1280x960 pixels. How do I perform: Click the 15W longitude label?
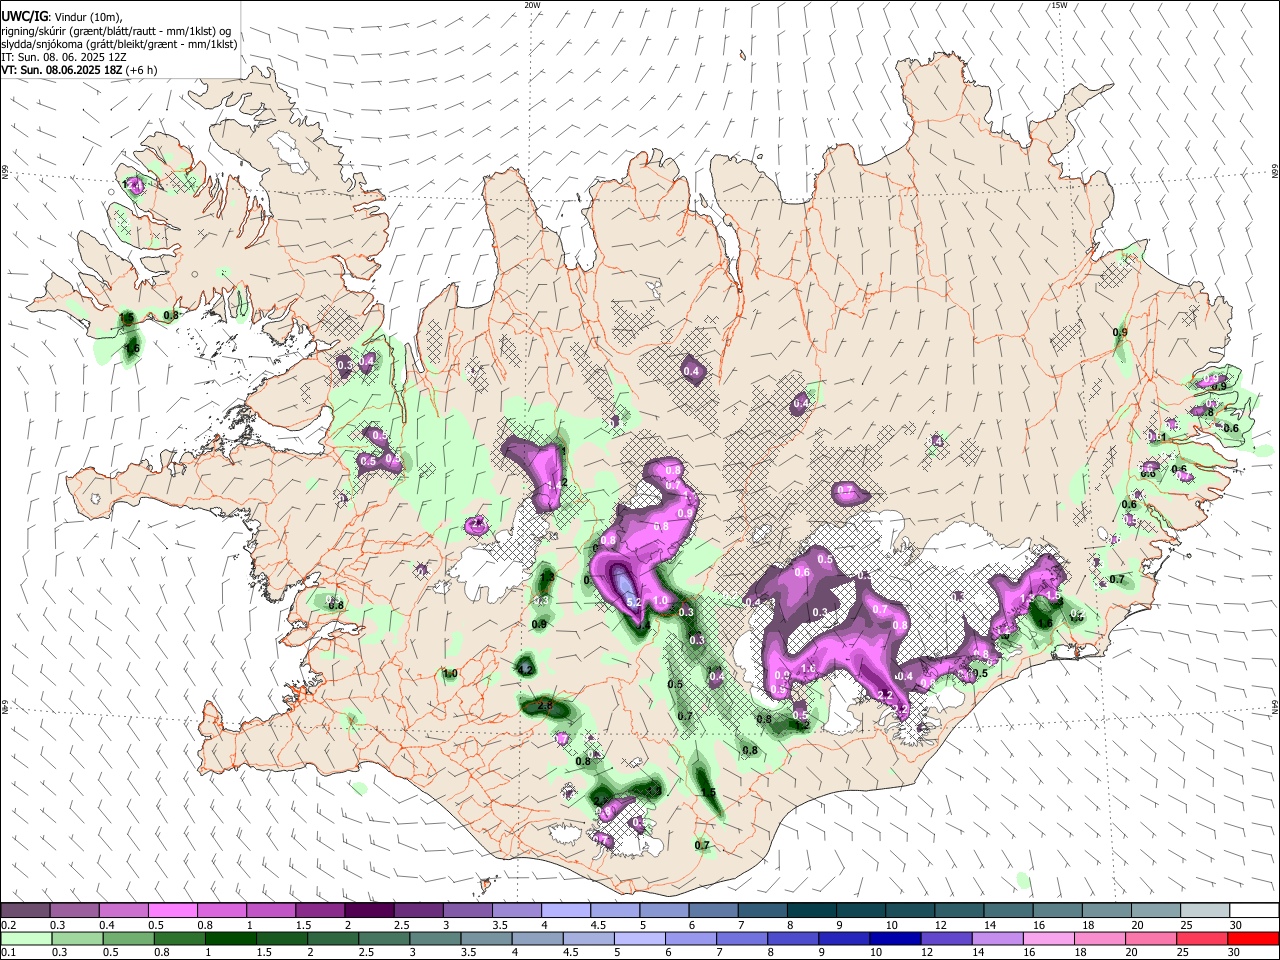[x=1059, y=5]
